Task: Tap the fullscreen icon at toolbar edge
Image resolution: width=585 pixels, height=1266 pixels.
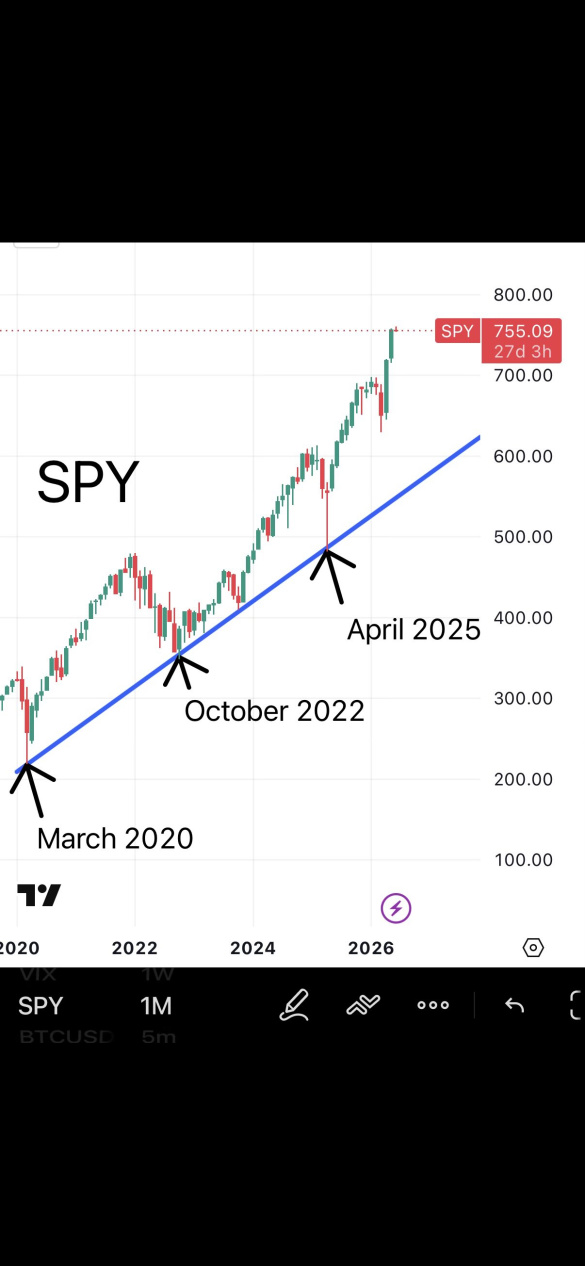Action: click(x=576, y=1005)
